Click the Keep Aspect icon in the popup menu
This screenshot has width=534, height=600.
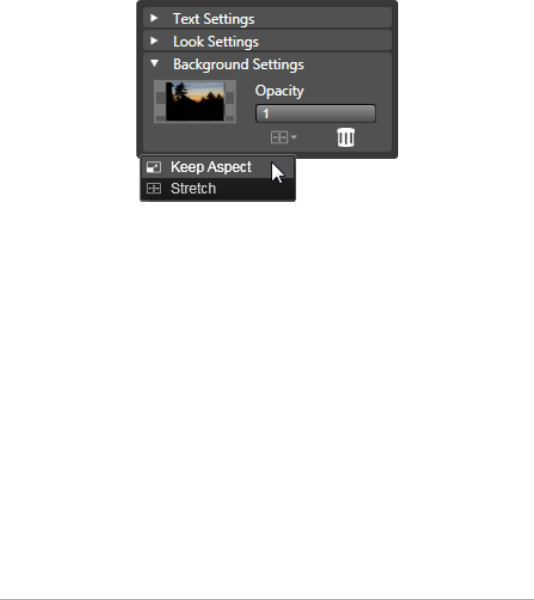(154, 167)
